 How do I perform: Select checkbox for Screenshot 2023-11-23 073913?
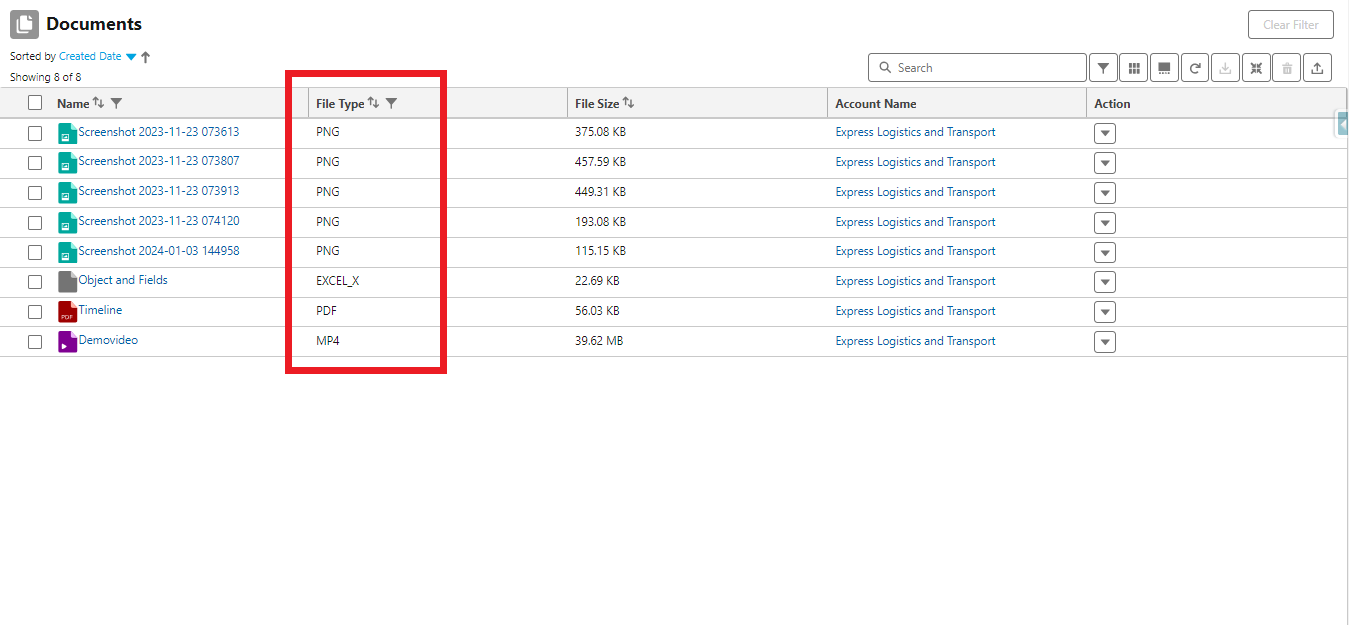click(35, 192)
